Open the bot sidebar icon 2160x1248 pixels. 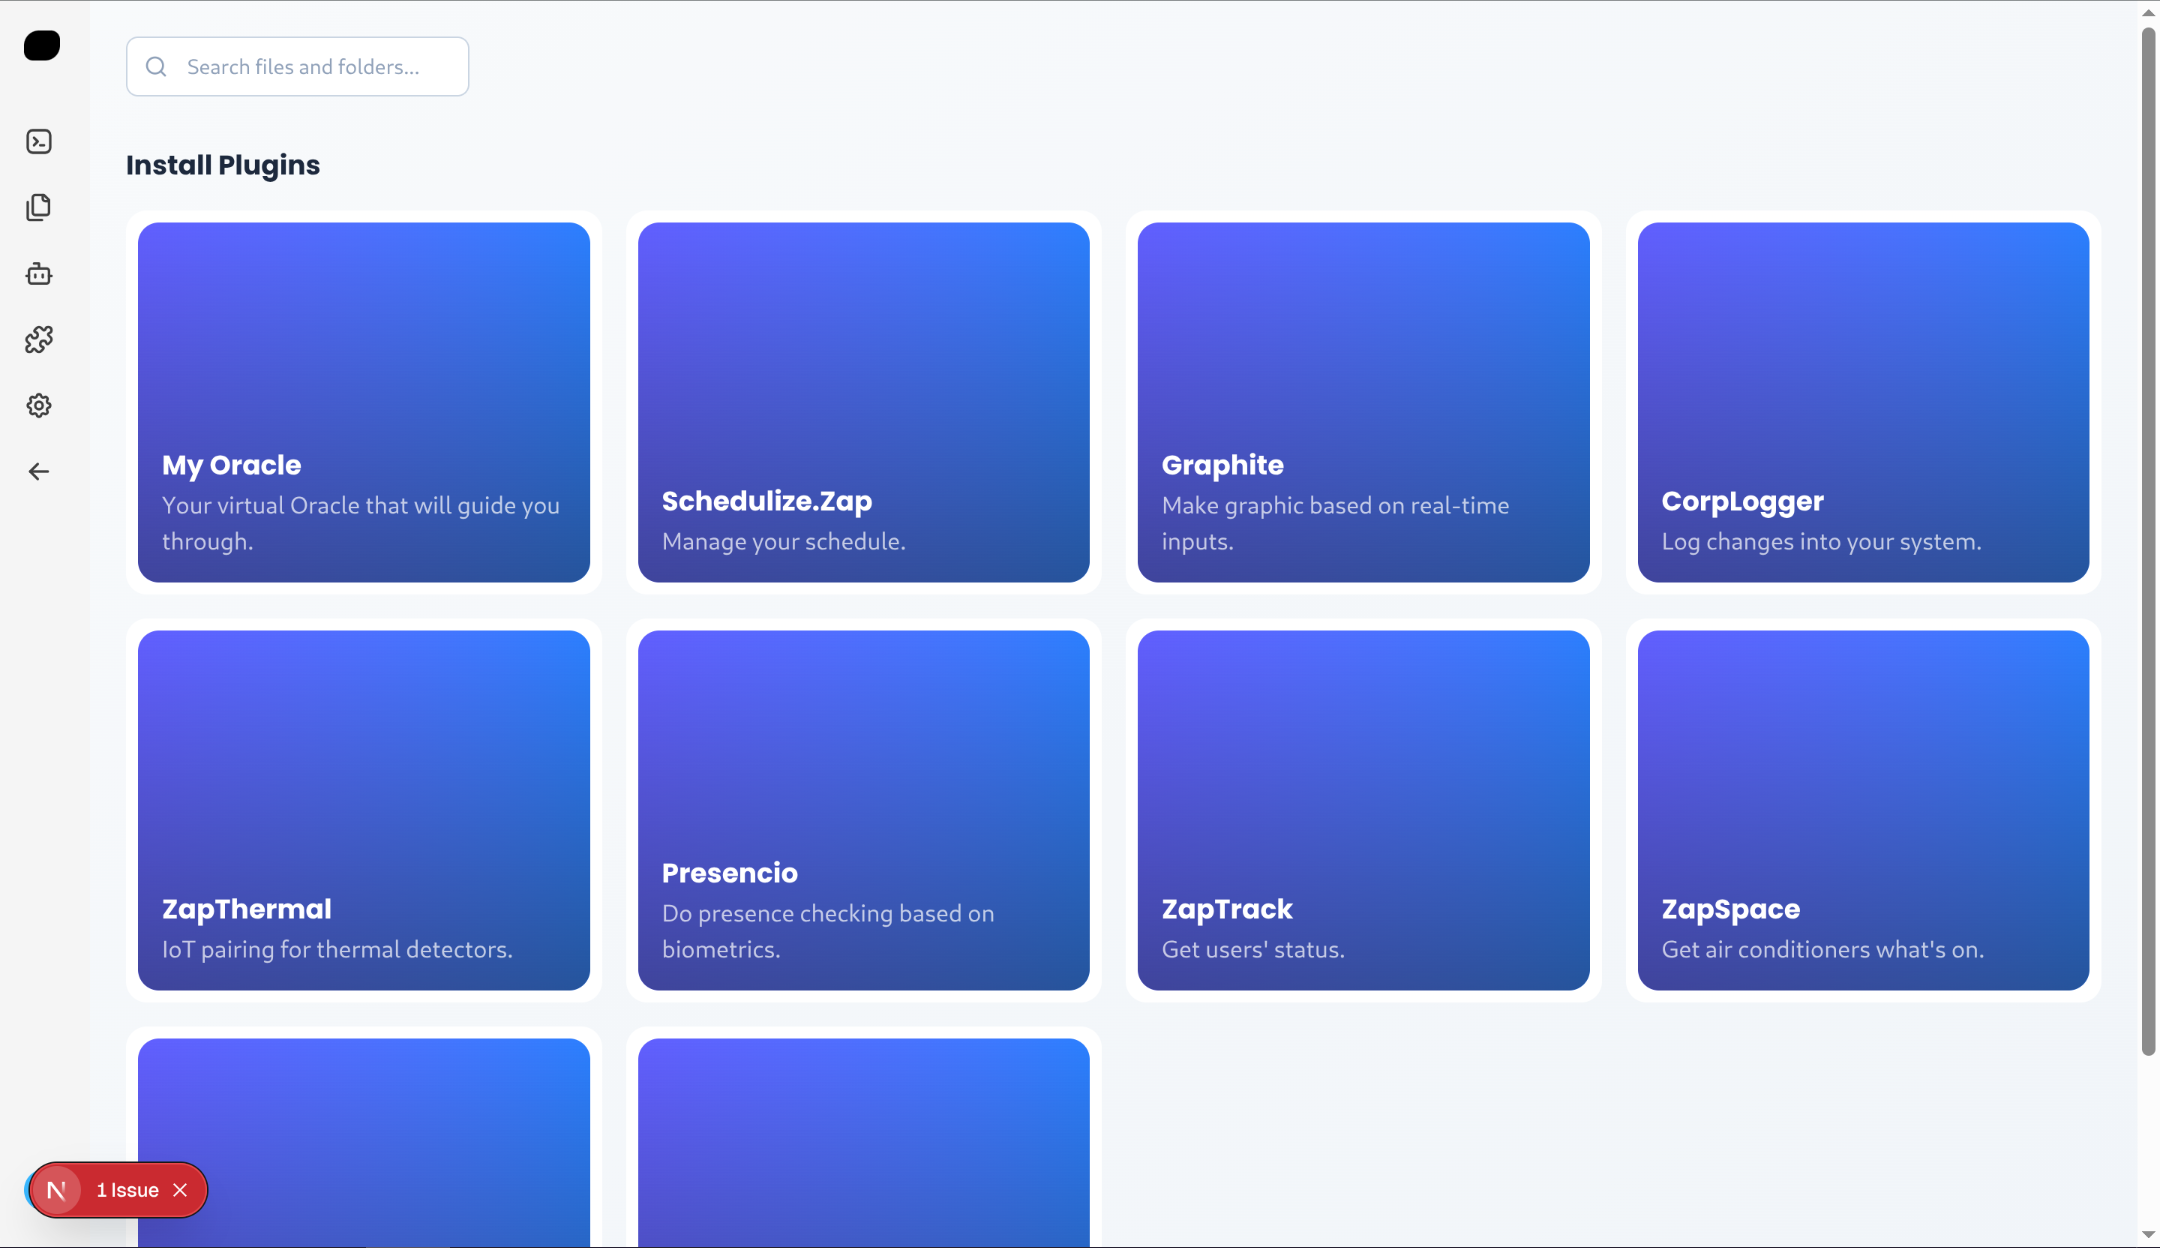(39, 274)
